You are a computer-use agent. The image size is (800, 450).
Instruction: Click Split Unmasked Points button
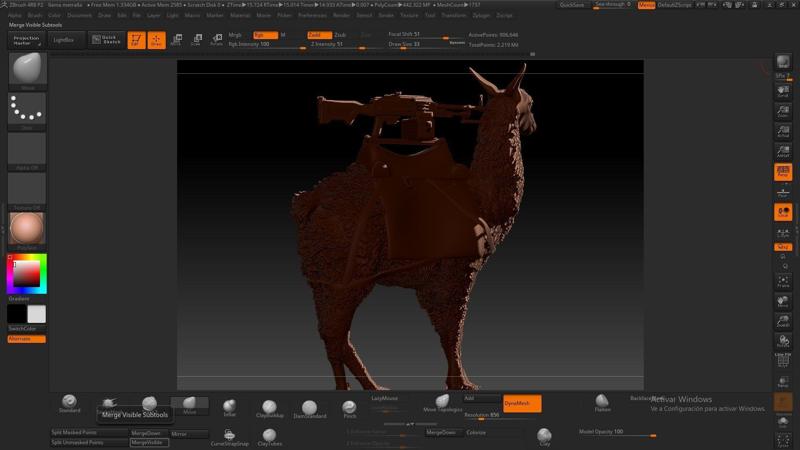pyautogui.click(x=89, y=442)
